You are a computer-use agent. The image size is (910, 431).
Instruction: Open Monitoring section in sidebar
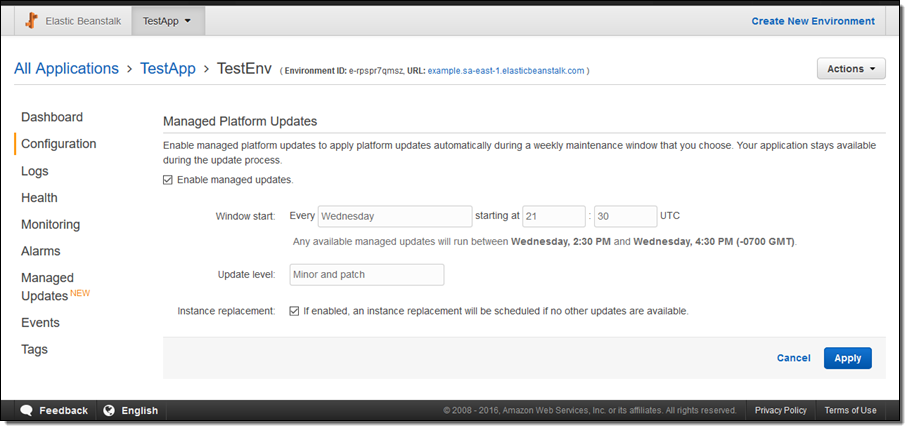click(x=50, y=225)
